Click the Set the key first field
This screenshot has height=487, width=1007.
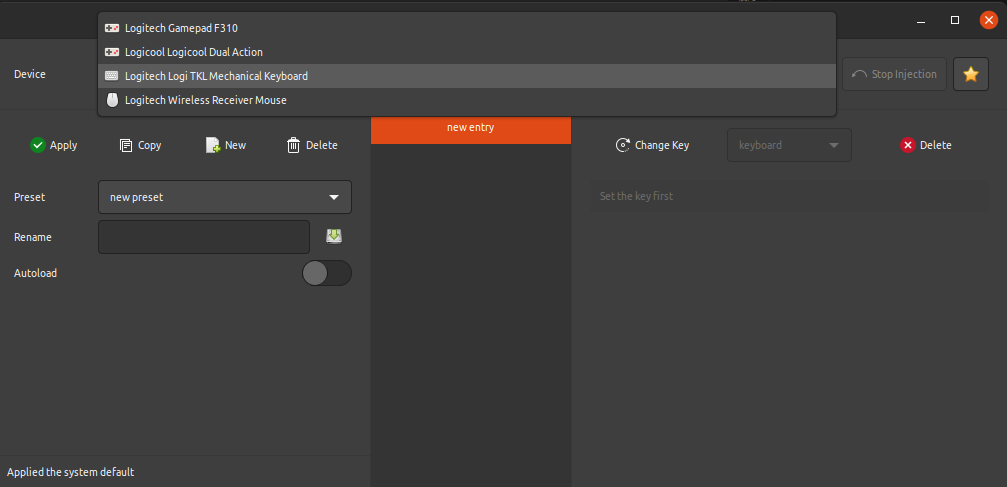coord(789,196)
